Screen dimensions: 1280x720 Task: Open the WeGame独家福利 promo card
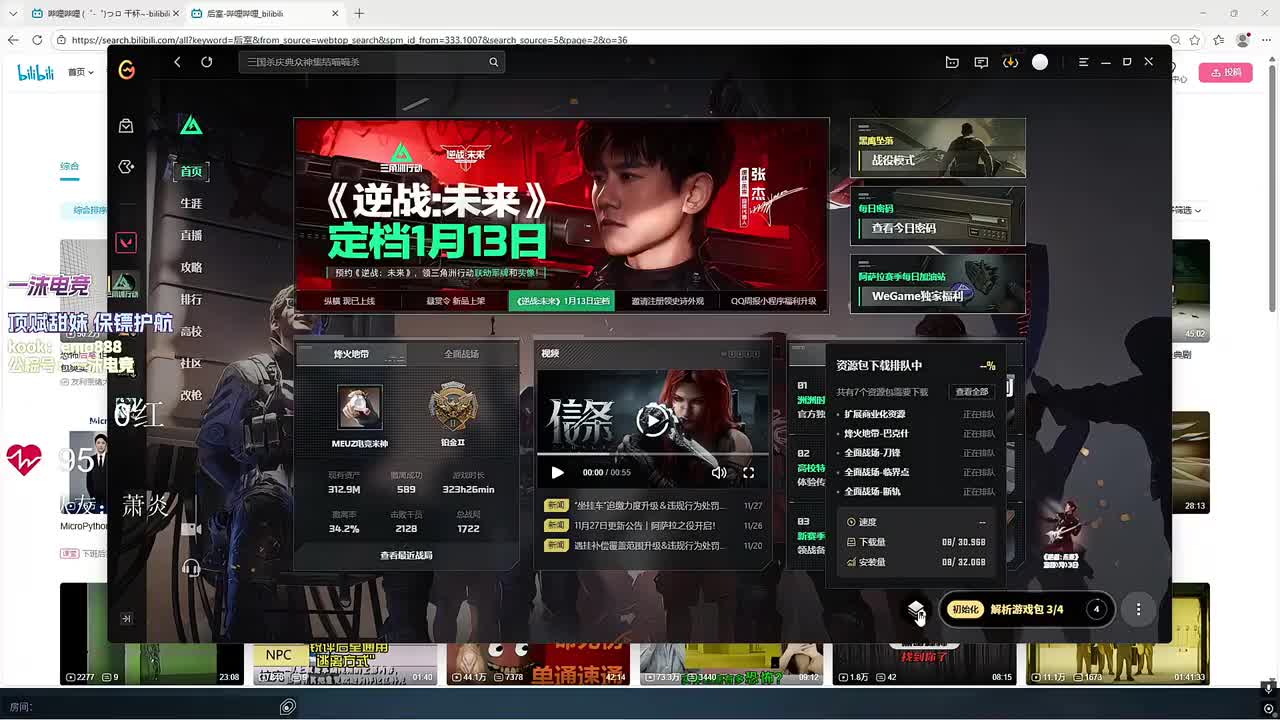point(937,284)
